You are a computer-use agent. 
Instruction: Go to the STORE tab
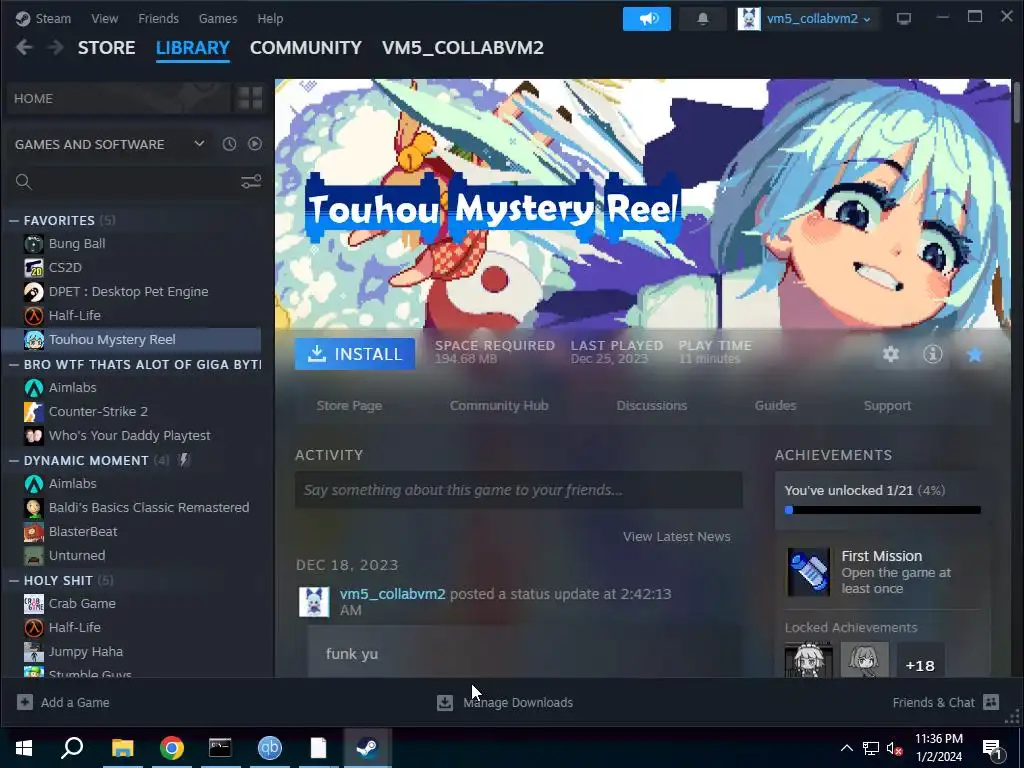coord(106,48)
